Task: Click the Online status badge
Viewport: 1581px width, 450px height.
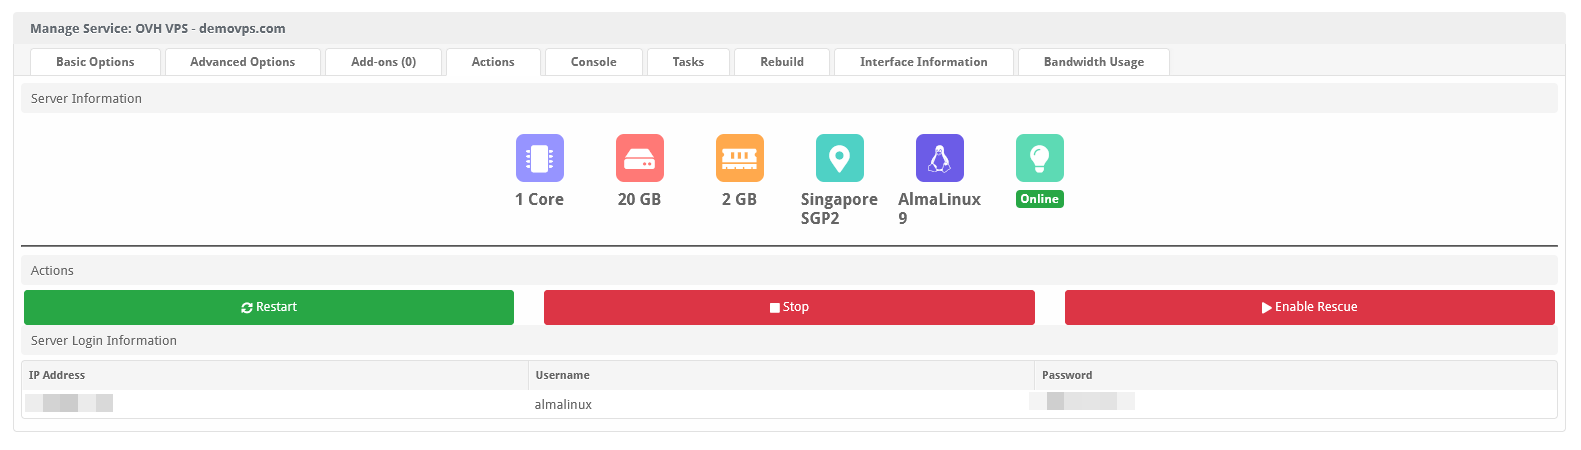Action: pos(1040,199)
